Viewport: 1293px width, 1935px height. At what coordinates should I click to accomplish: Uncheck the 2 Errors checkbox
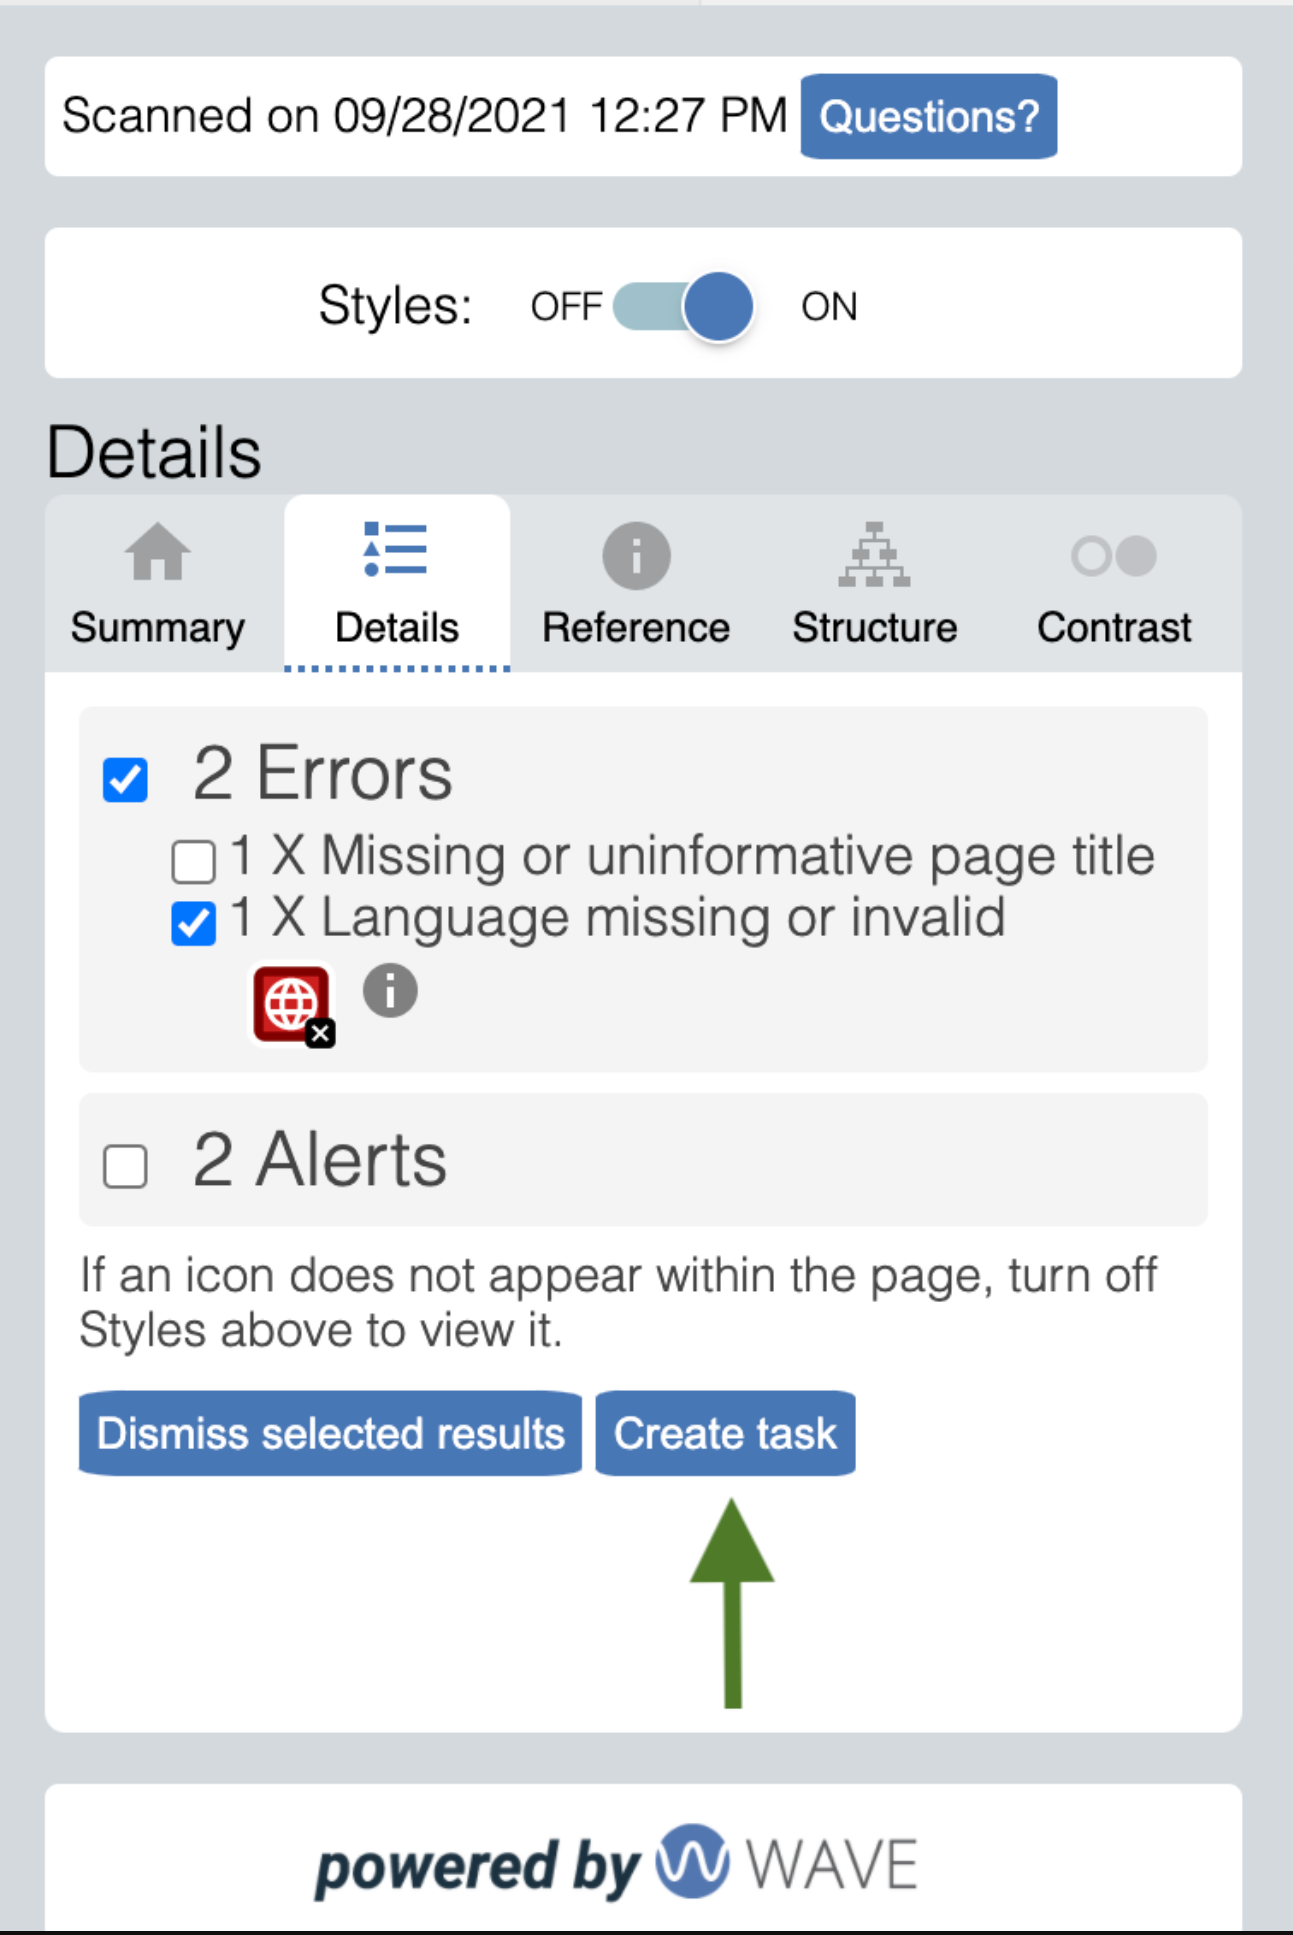click(x=125, y=780)
